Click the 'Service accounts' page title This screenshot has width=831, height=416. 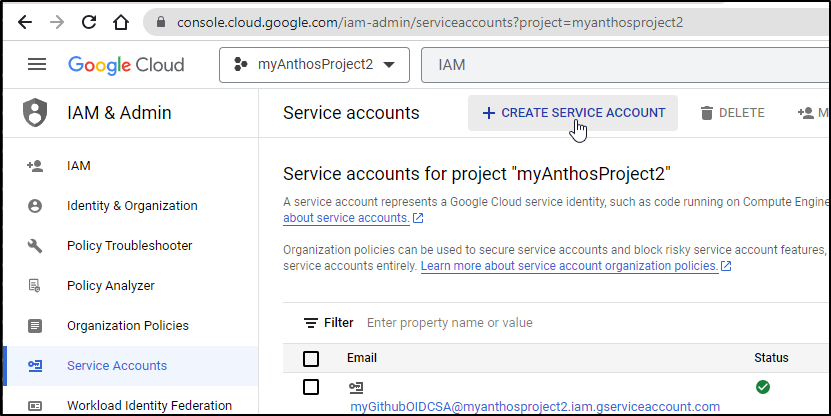pos(351,113)
